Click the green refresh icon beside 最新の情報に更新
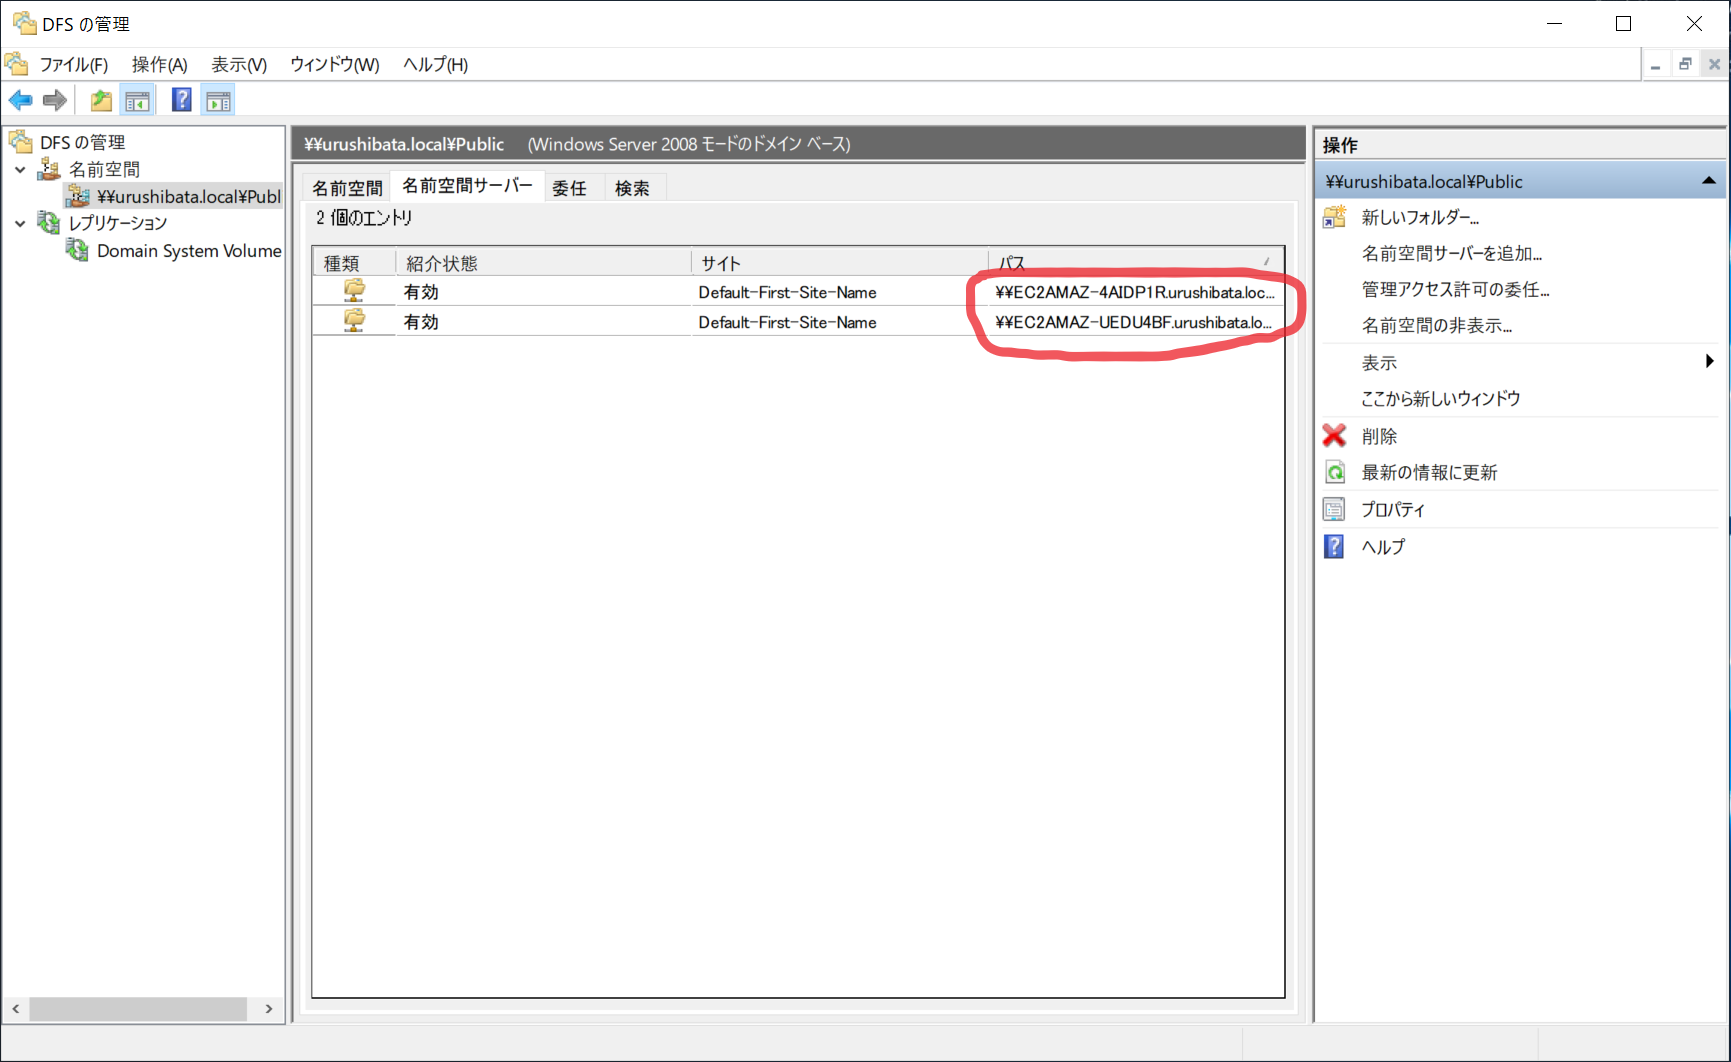 (1335, 472)
